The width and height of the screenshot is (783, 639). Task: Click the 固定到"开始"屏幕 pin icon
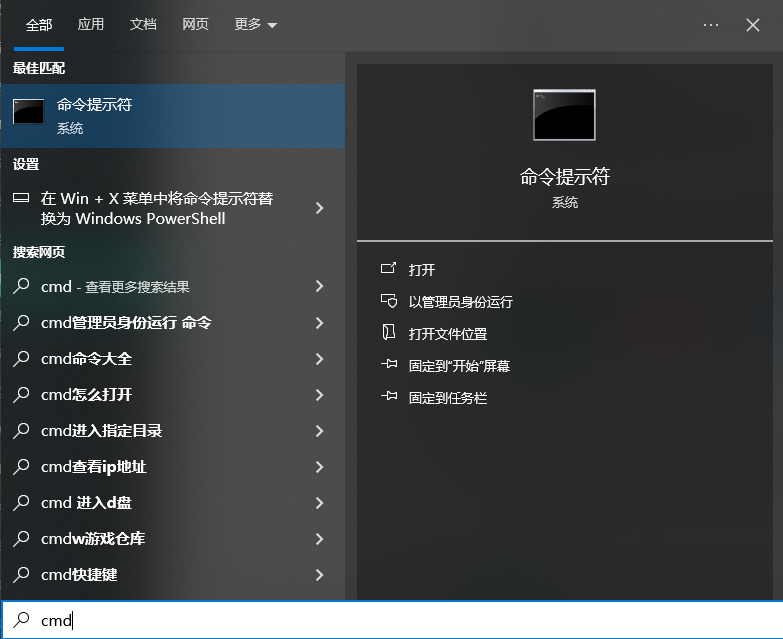(x=389, y=366)
